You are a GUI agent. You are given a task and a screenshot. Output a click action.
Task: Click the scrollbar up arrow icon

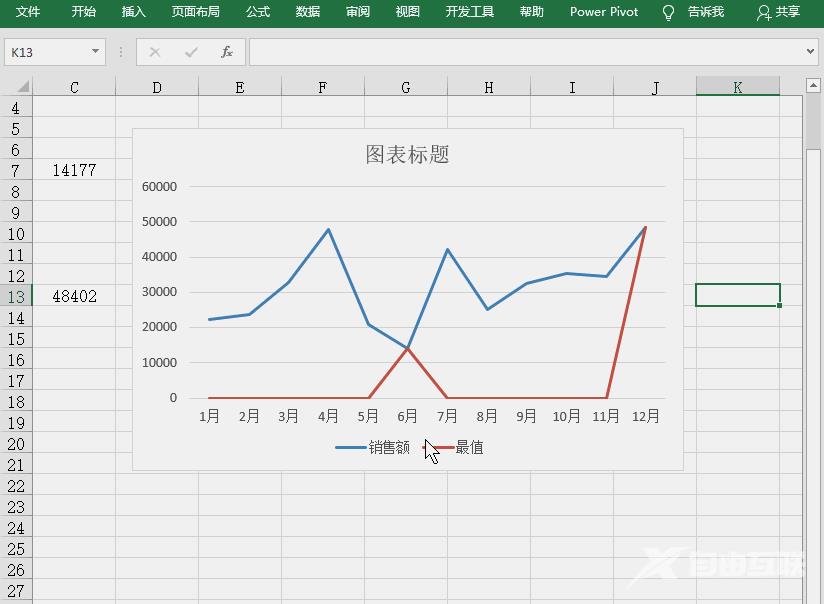pyautogui.click(x=811, y=87)
